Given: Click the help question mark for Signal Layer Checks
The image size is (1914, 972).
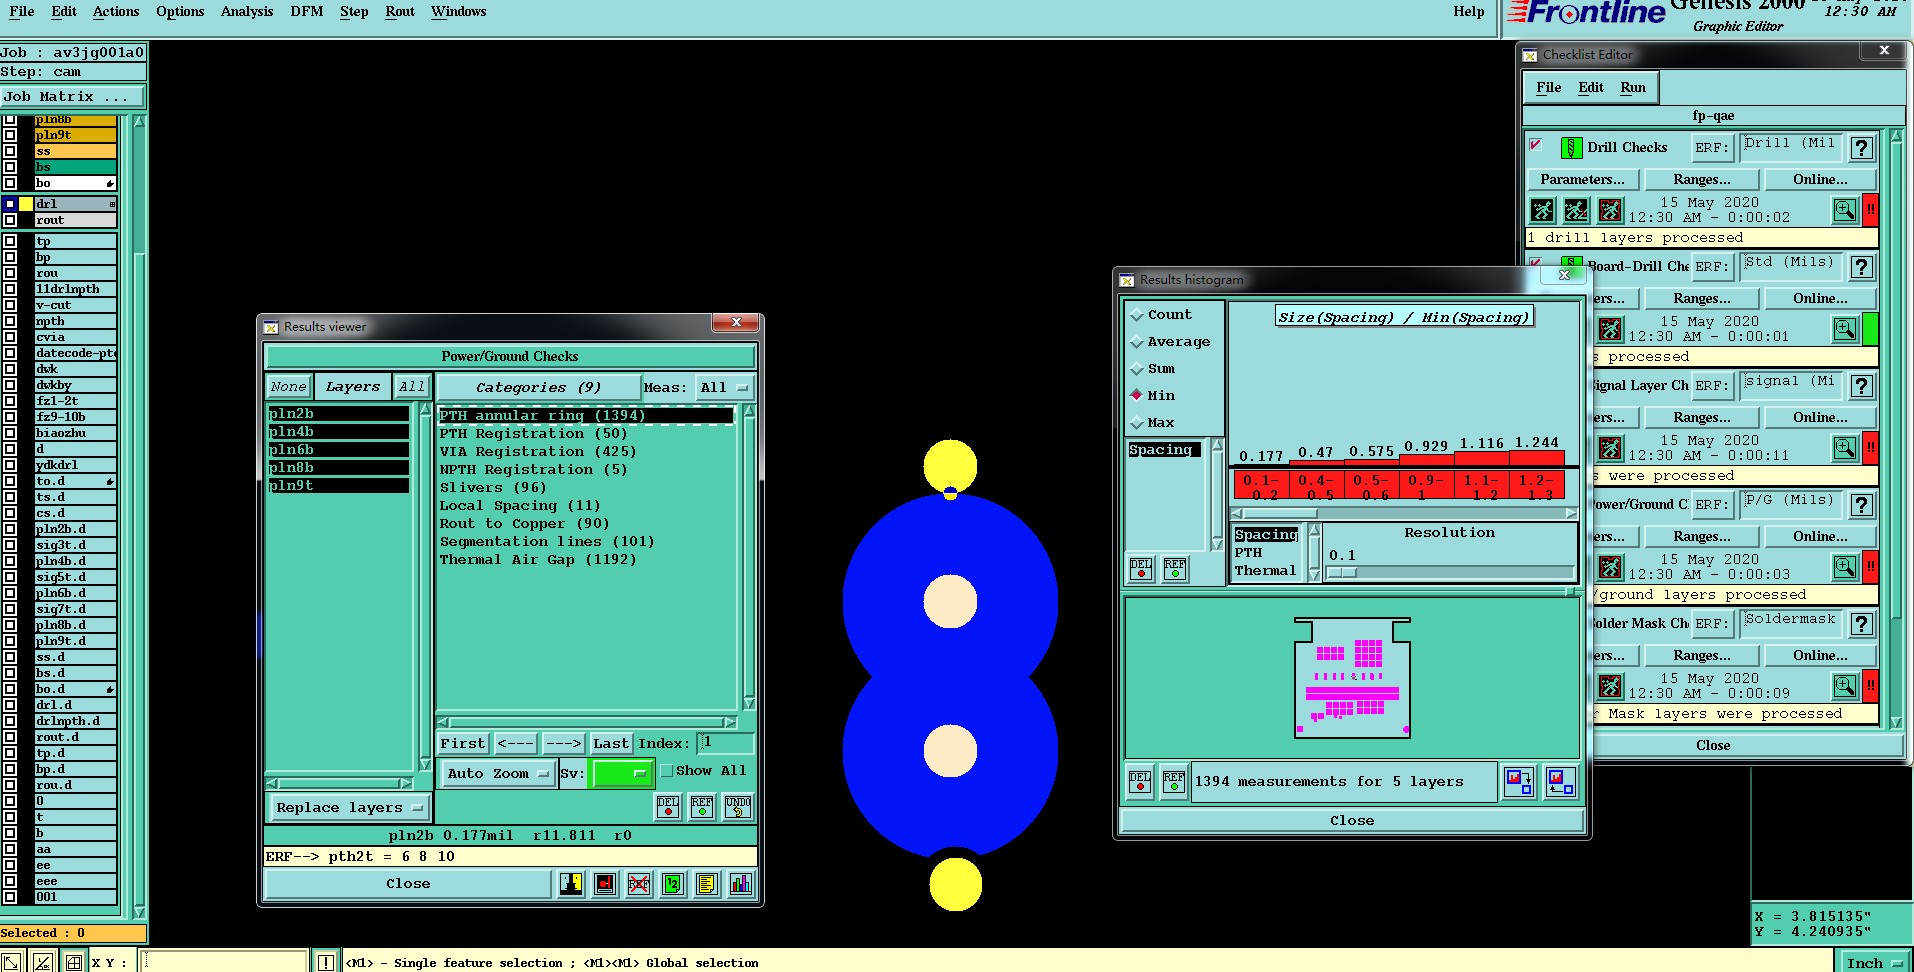Looking at the screenshot, I should (1861, 386).
